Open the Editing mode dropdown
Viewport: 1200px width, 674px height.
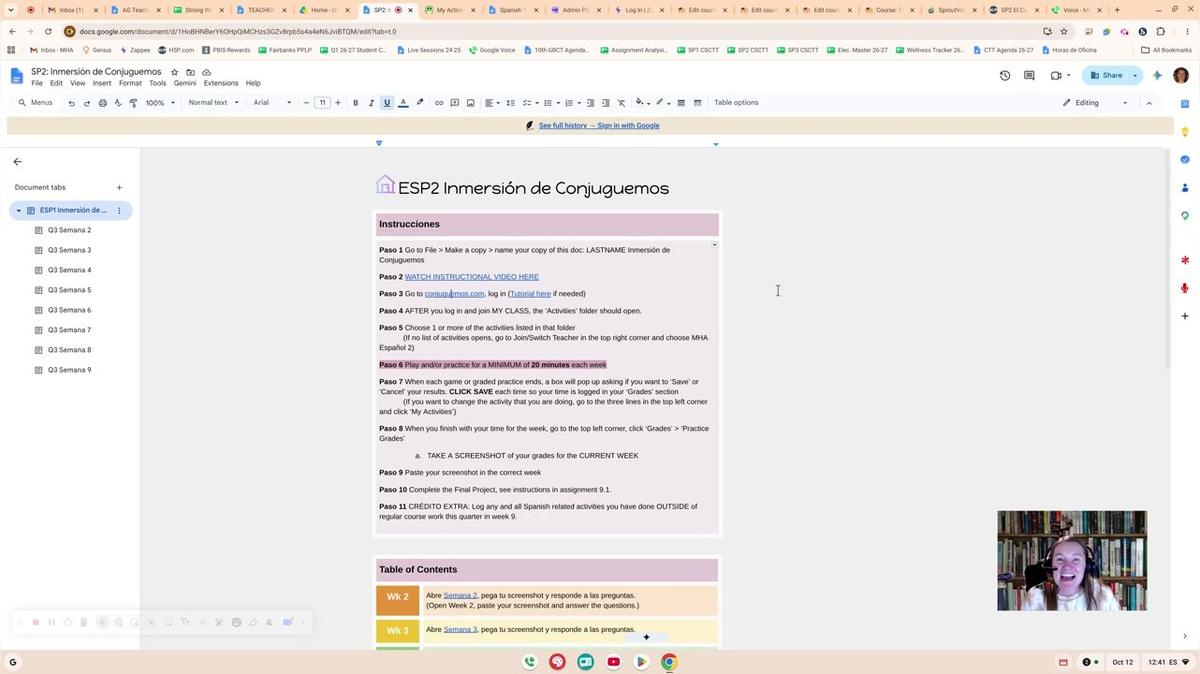click(x=1095, y=103)
